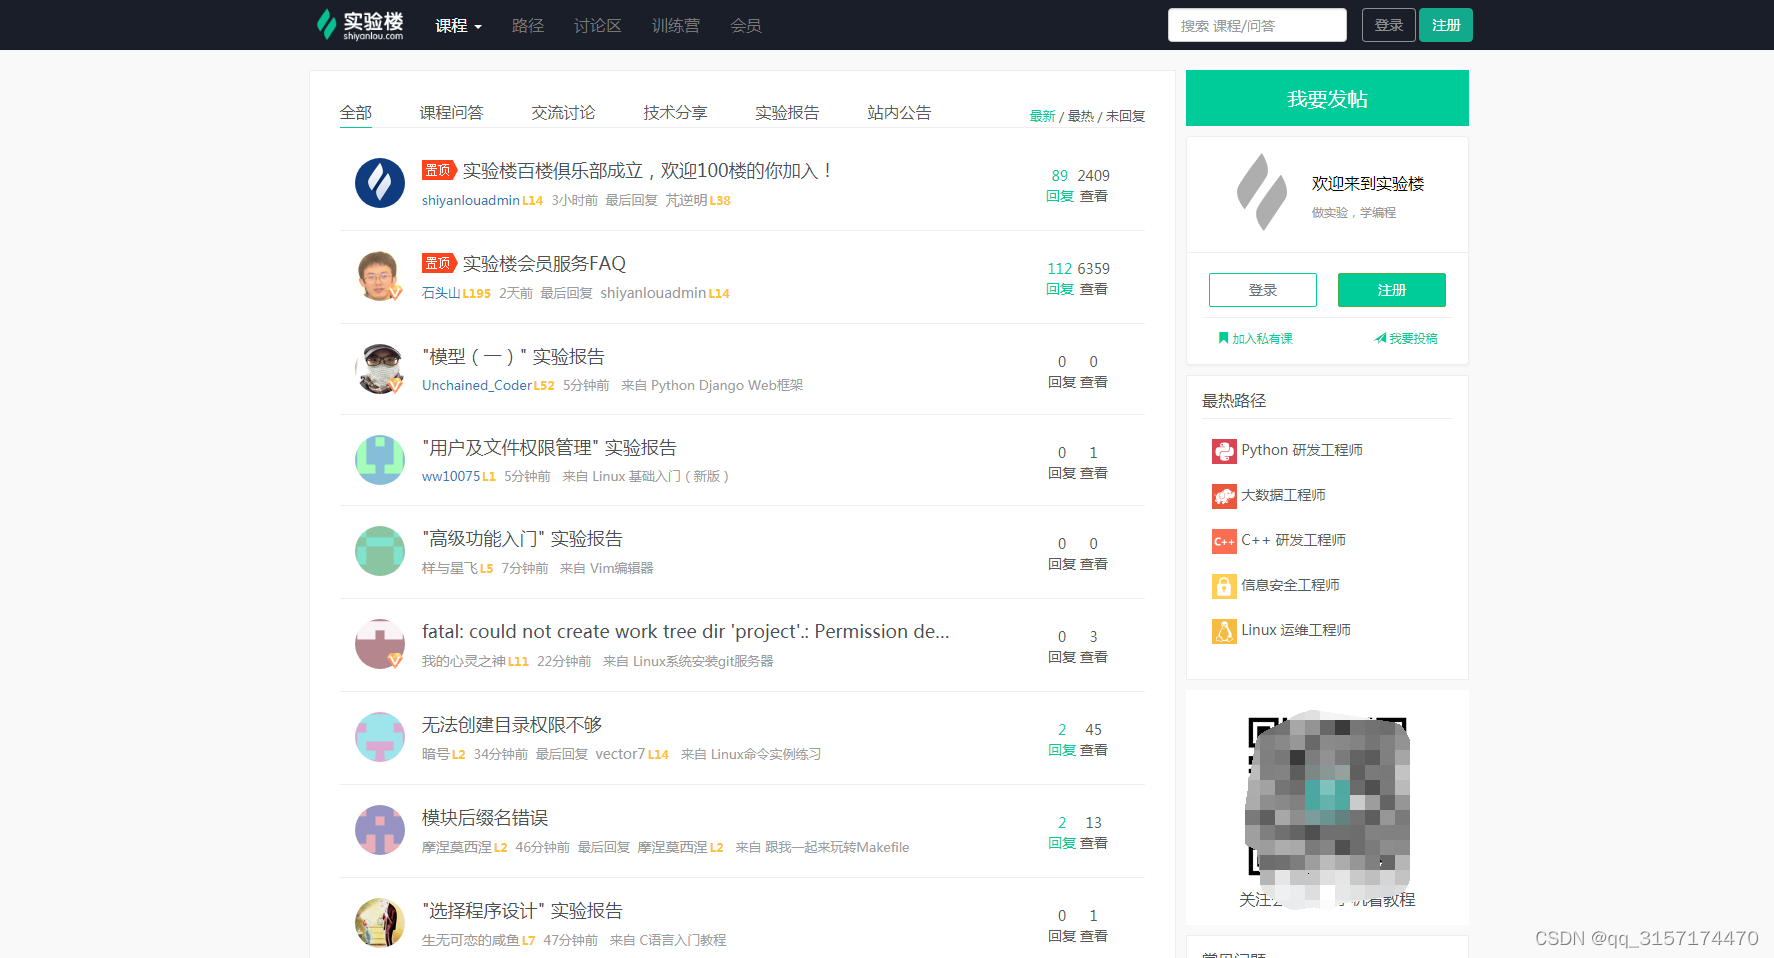
Task: Select the 全部 tab
Action: tap(355, 113)
